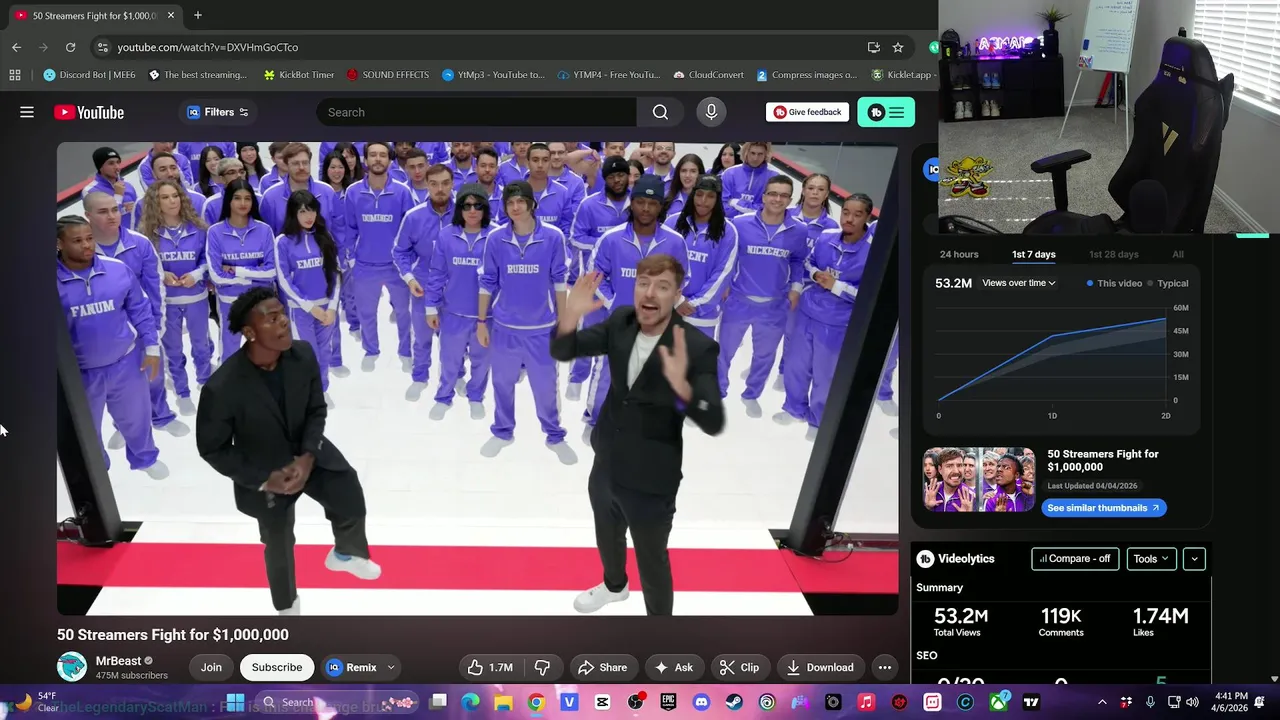Screen dimensions: 1280x720
Task: Dislike the video with thumbs down
Action: point(542,667)
